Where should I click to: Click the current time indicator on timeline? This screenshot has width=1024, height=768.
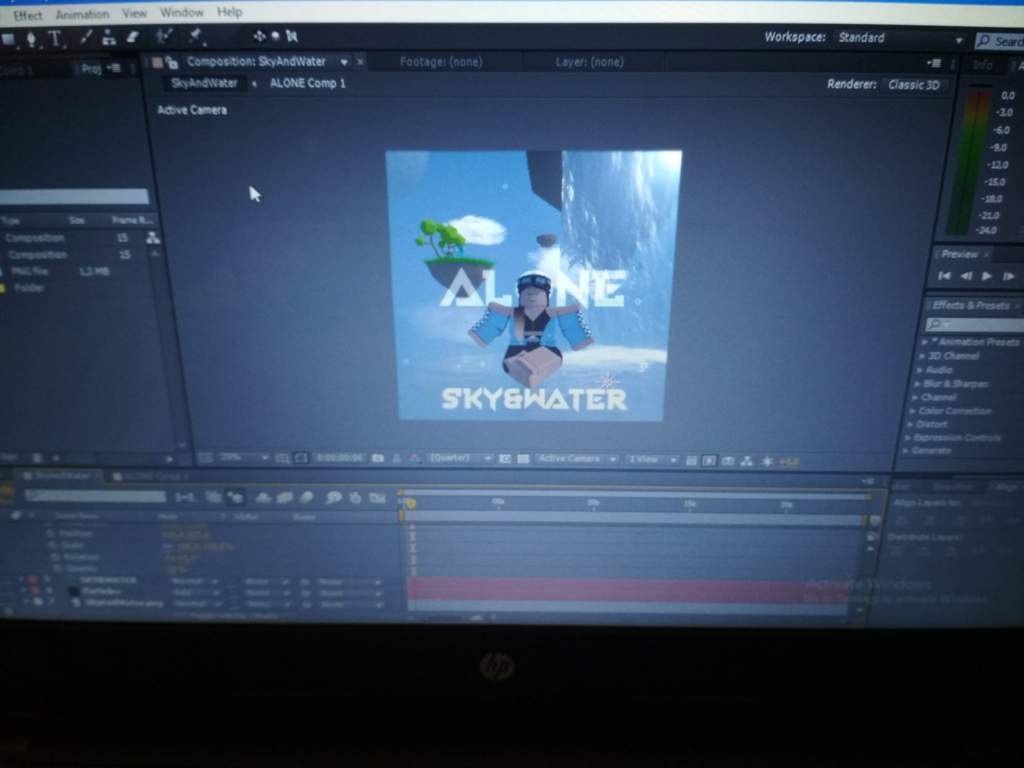(410, 503)
